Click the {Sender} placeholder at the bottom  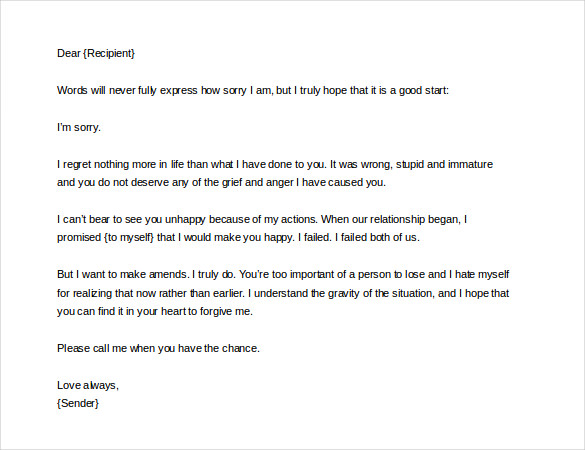[78, 403]
